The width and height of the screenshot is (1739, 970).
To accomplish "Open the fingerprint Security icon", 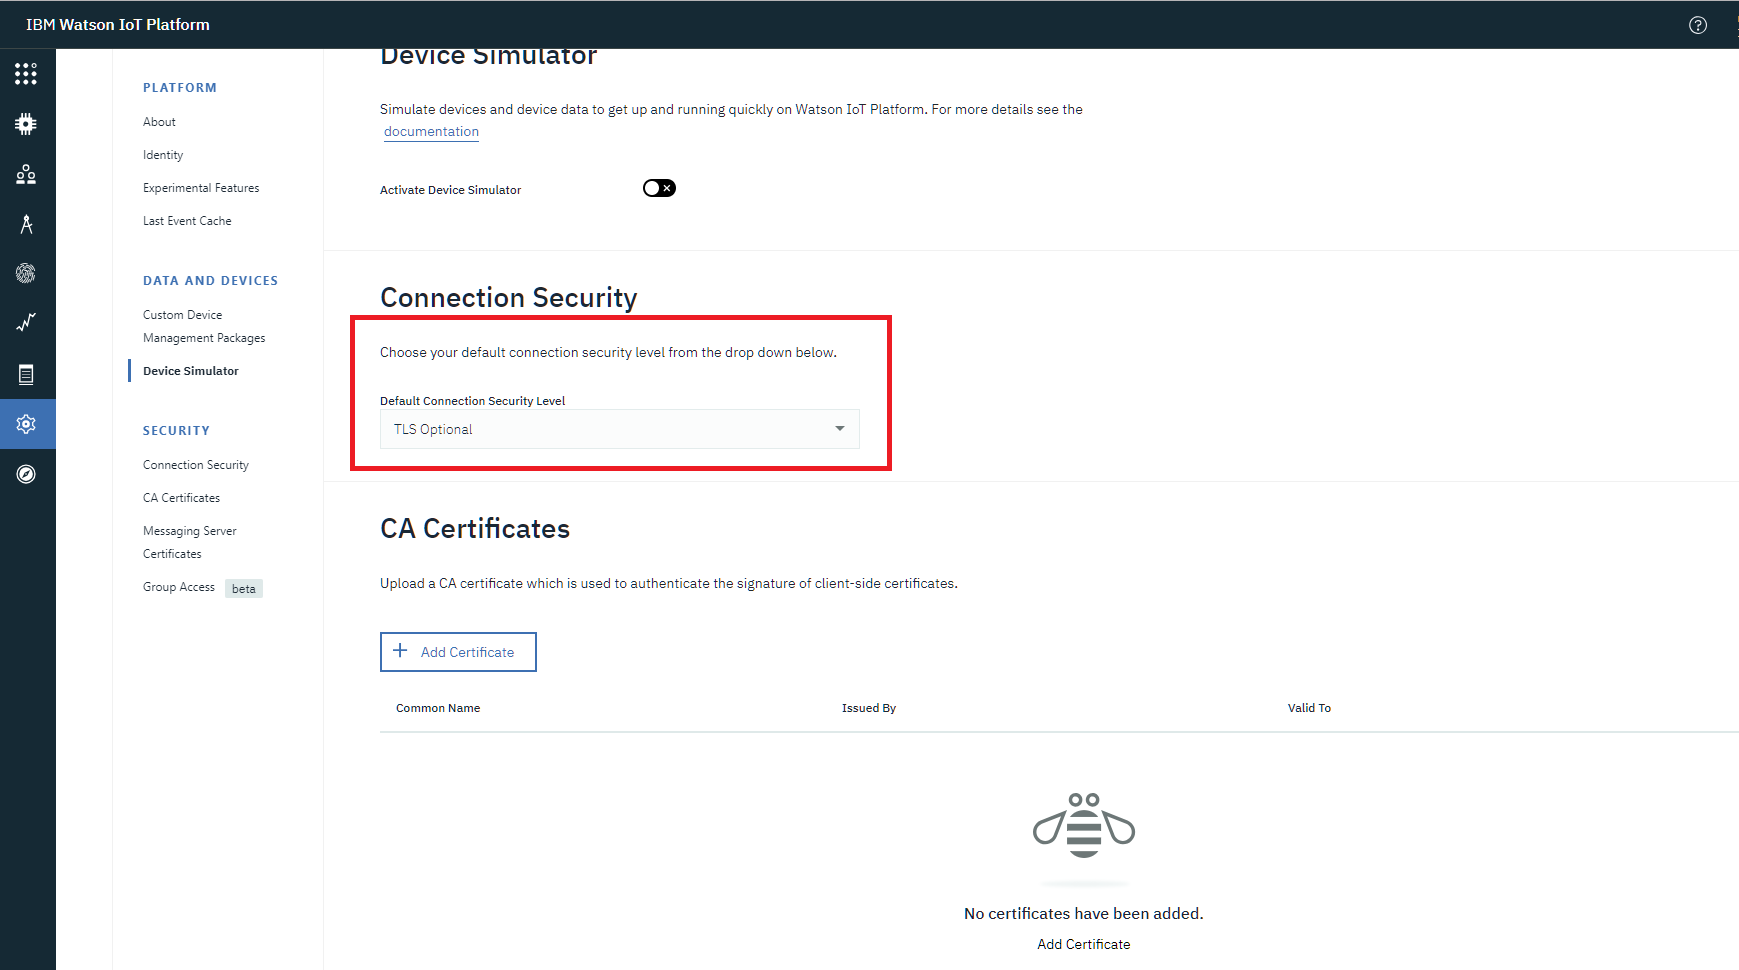I will point(26,273).
